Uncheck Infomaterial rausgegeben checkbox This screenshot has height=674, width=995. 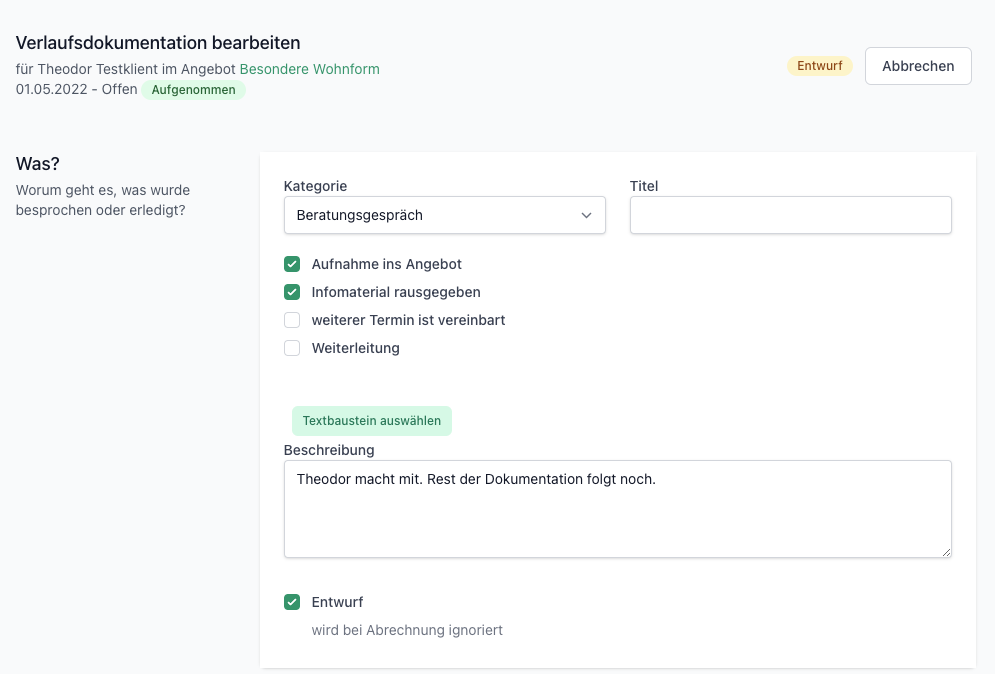tap(292, 292)
